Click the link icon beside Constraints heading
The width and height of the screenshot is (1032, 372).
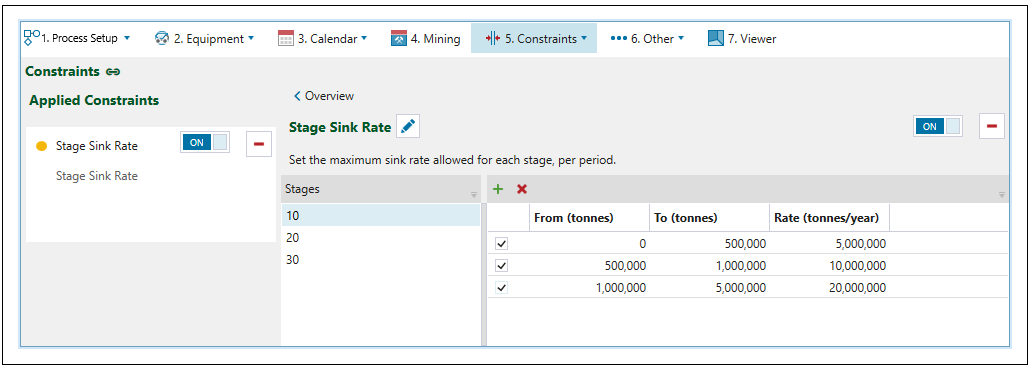click(113, 72)
